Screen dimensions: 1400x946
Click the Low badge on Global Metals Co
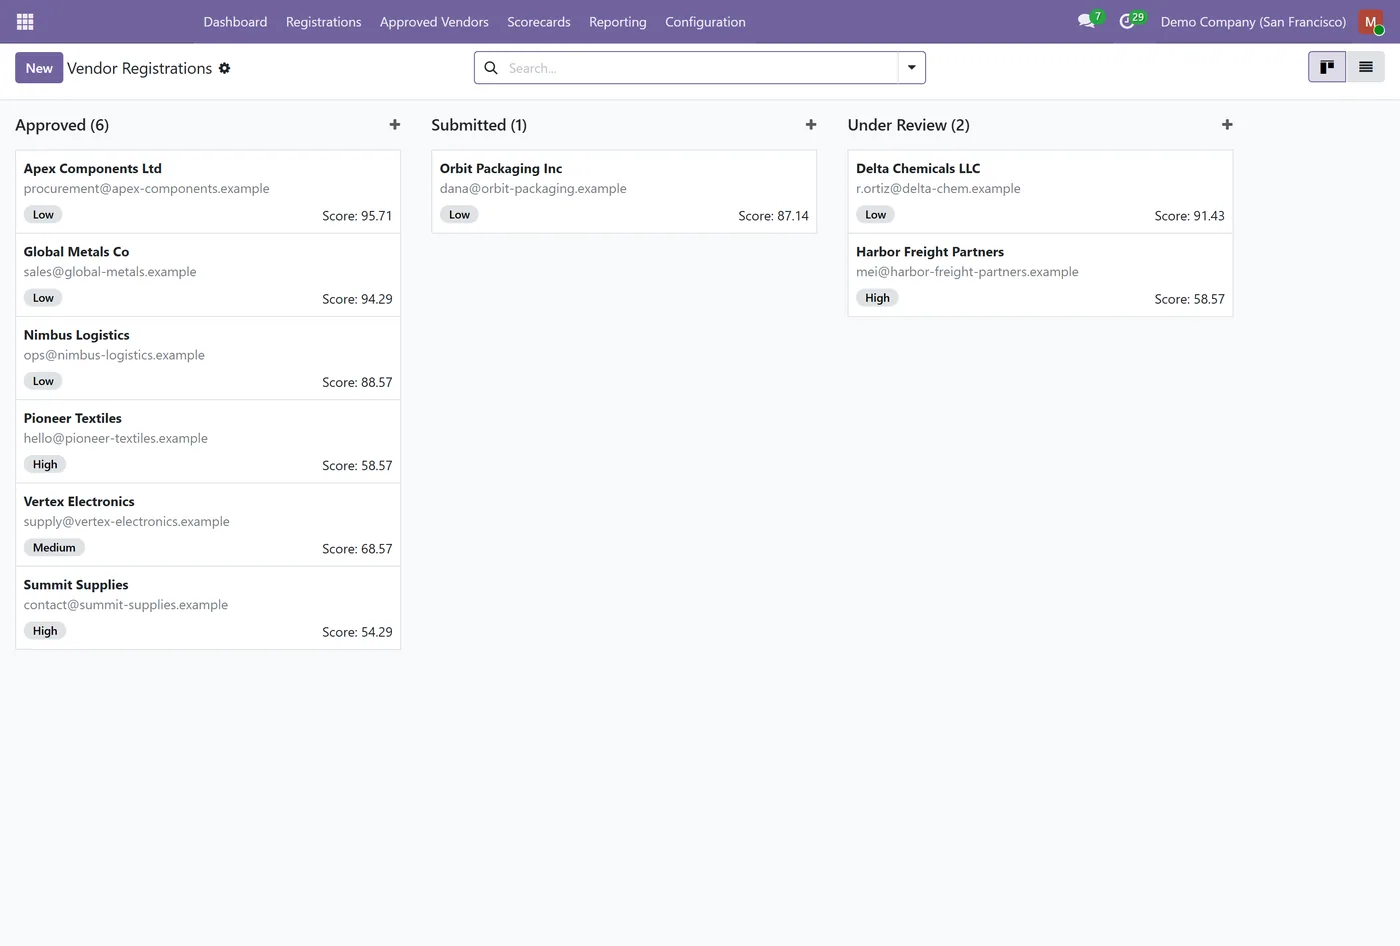coord(43,298)
